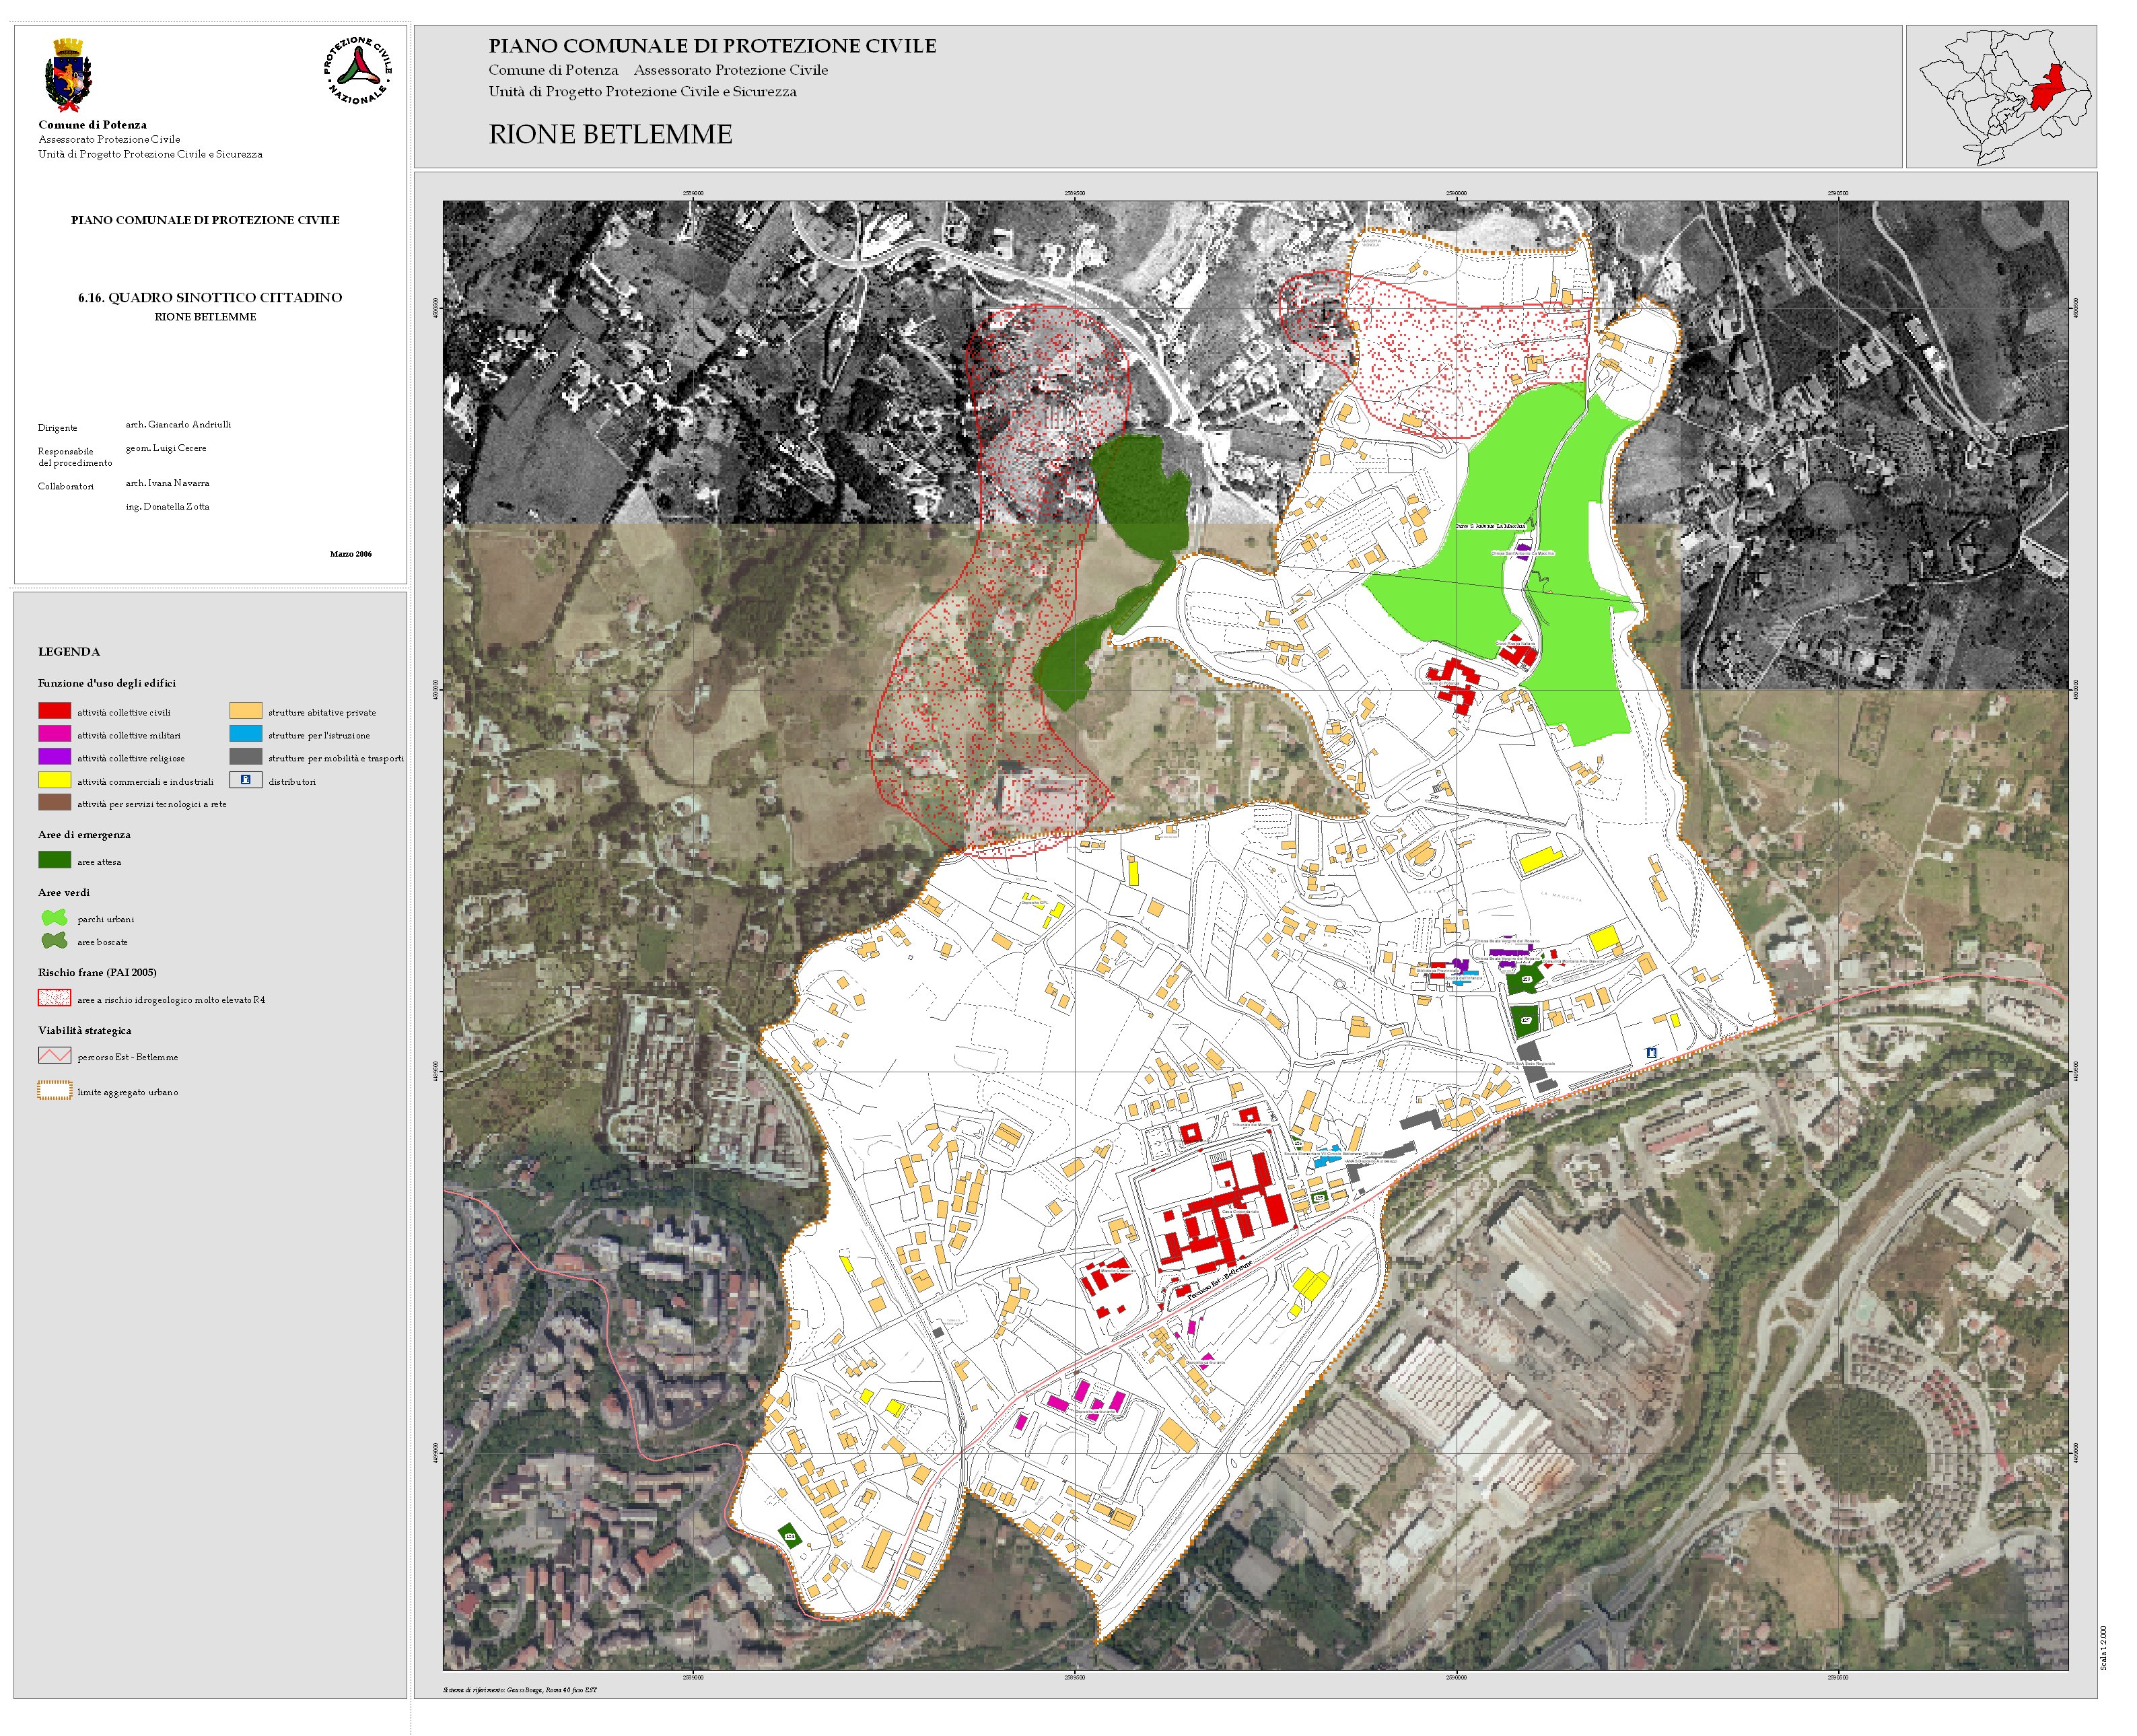Image resolution: width=2137 pixels, height=1736 pixels.
Task: Click the distributori fuel pump legend icon
Action: click(245, 780)
